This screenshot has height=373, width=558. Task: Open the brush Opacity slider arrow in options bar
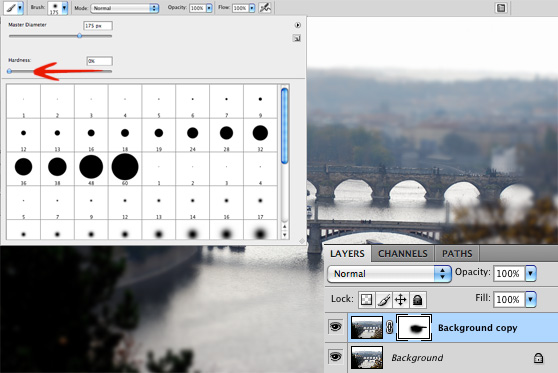pyautogui.click(x=209, y=8)
